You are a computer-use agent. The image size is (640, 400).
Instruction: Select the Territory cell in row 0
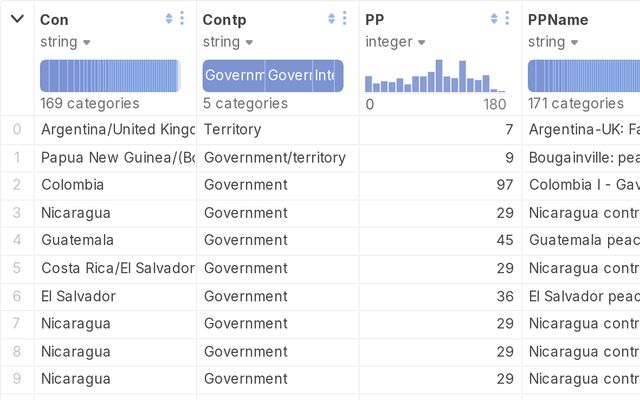232,129
